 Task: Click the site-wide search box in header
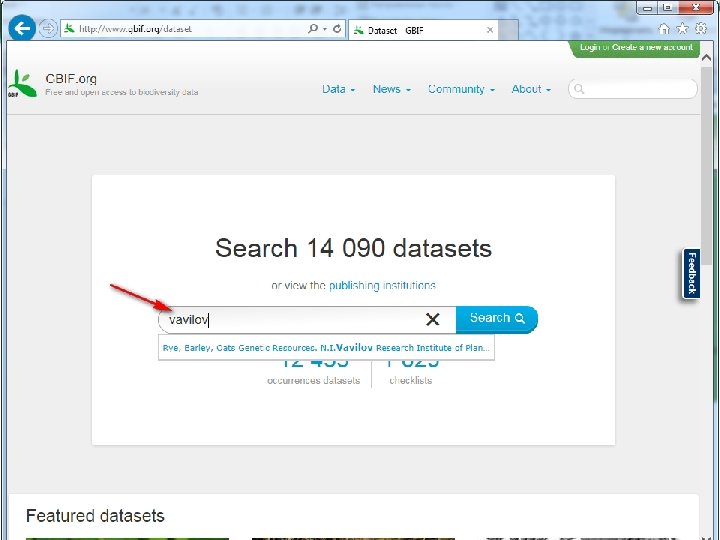click(x=633, y=89)
